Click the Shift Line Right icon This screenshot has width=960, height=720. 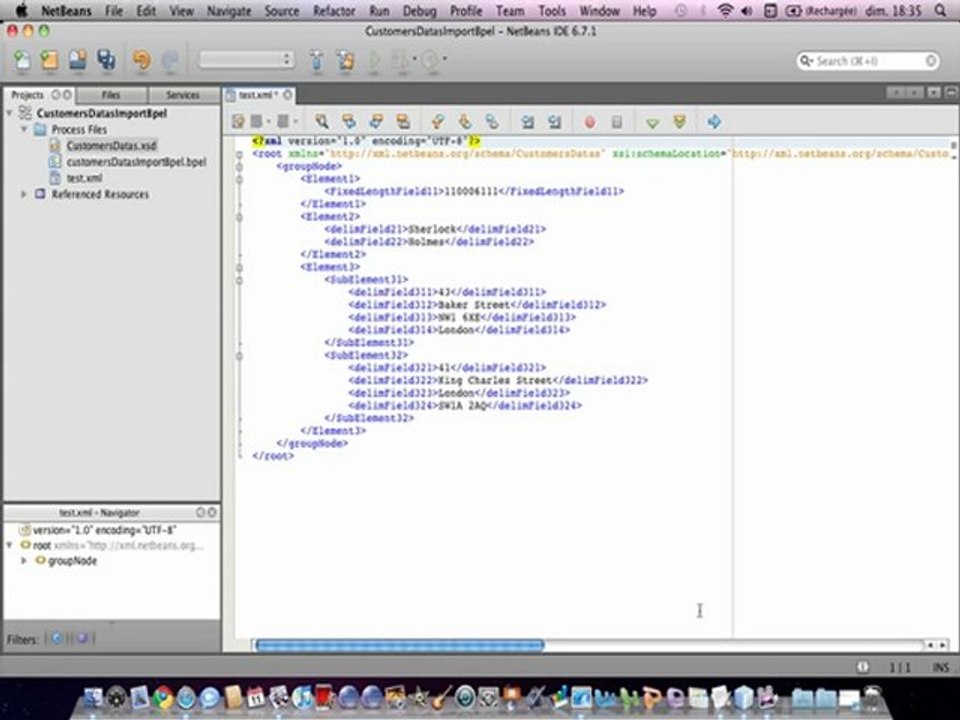pos(555,121)
